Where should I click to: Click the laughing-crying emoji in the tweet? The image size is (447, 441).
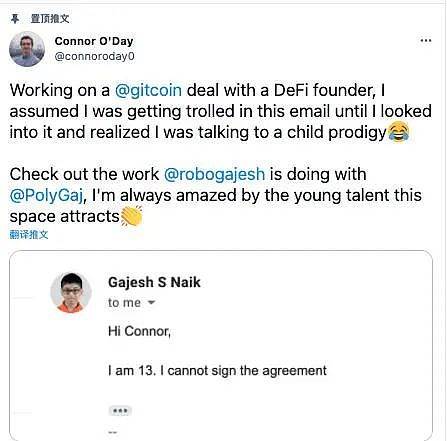pyautogui.click(x=399, y=132)
